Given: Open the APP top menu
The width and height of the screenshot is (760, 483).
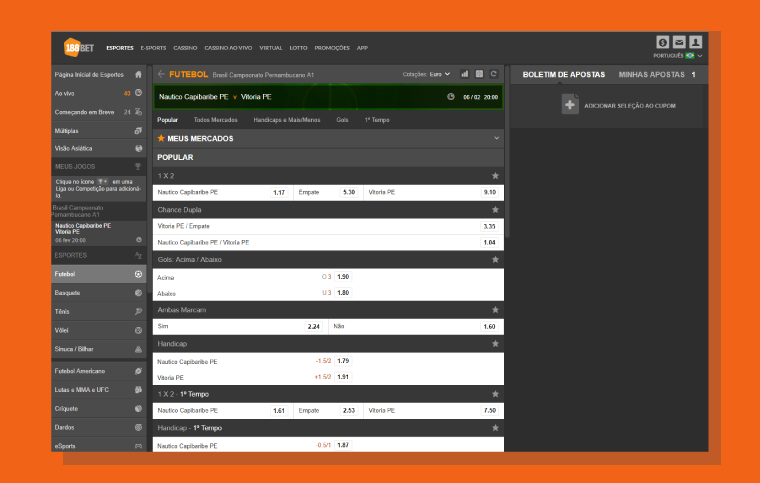Looking at the screenshot, I should 362,48.
